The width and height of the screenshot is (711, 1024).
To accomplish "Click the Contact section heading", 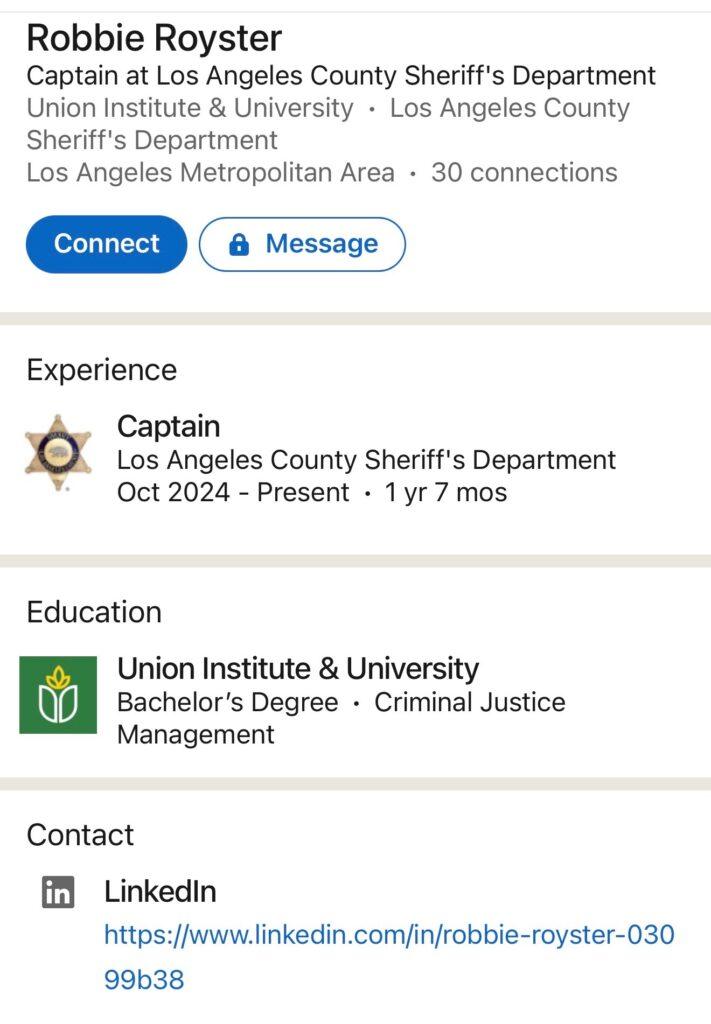I will [x=80, y=835].
